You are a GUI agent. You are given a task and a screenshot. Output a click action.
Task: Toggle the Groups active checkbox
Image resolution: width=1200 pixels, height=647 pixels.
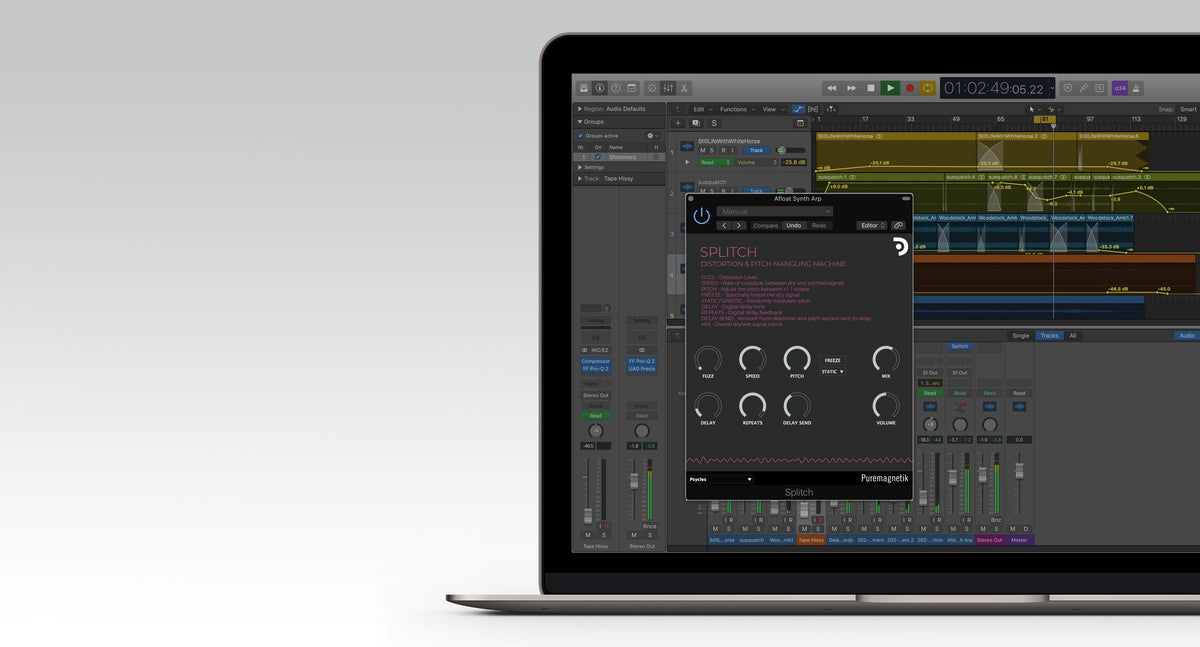coord(580,135)
